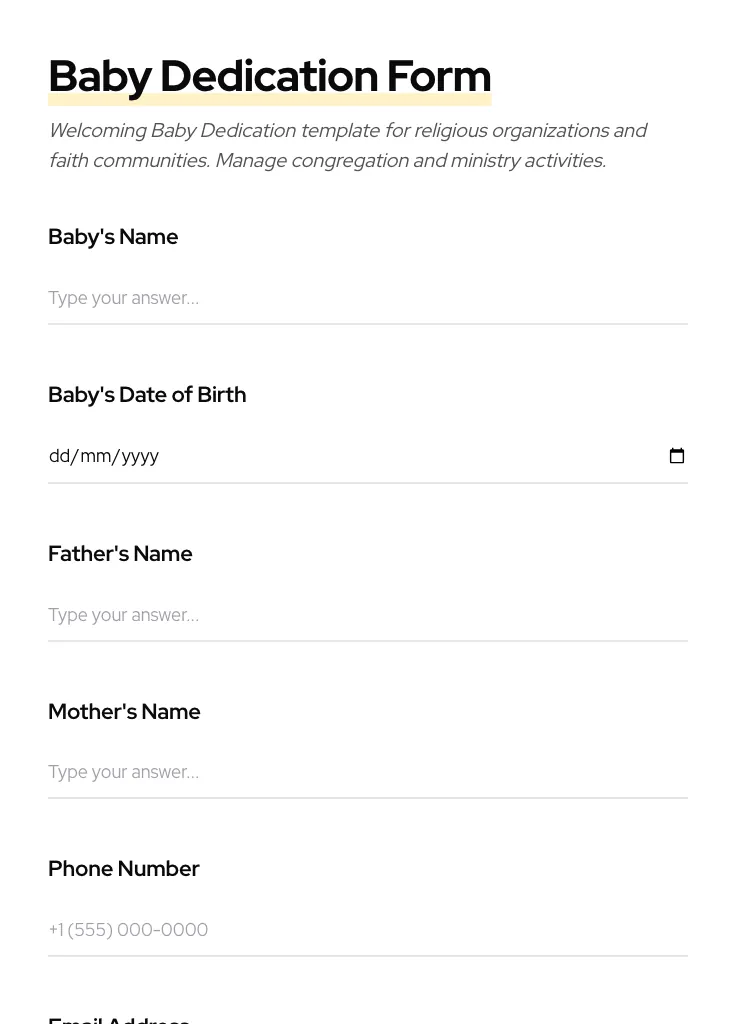
Task: Click the italic 'Welcoming Baby Dedication template' line
Action: [347, 131]
